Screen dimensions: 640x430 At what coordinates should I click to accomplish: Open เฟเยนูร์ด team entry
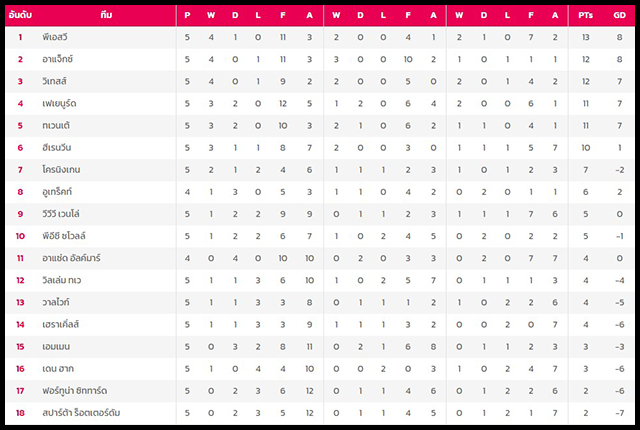coord(59,103)
